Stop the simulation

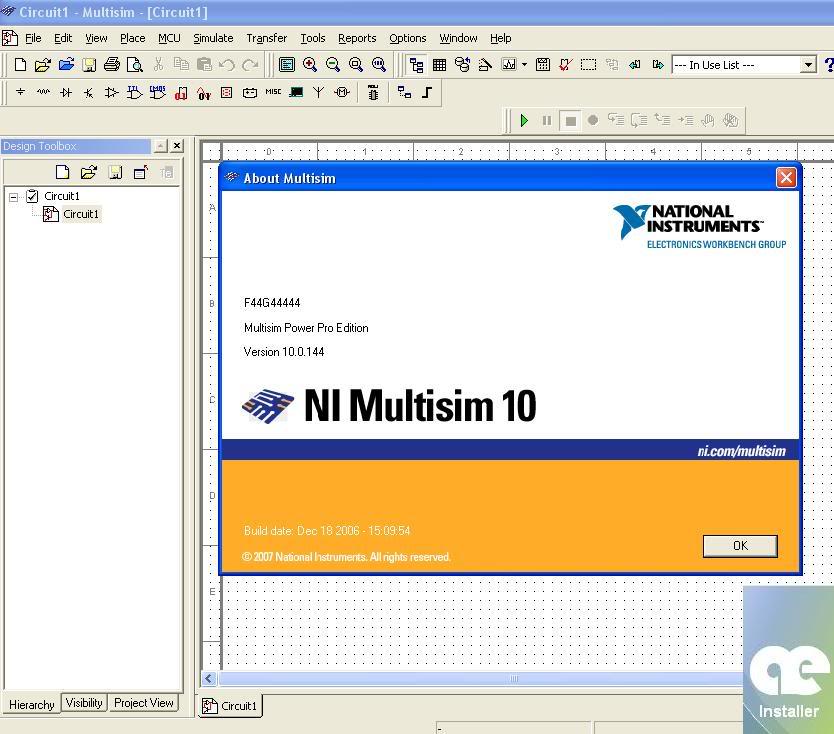pos(570,121)
